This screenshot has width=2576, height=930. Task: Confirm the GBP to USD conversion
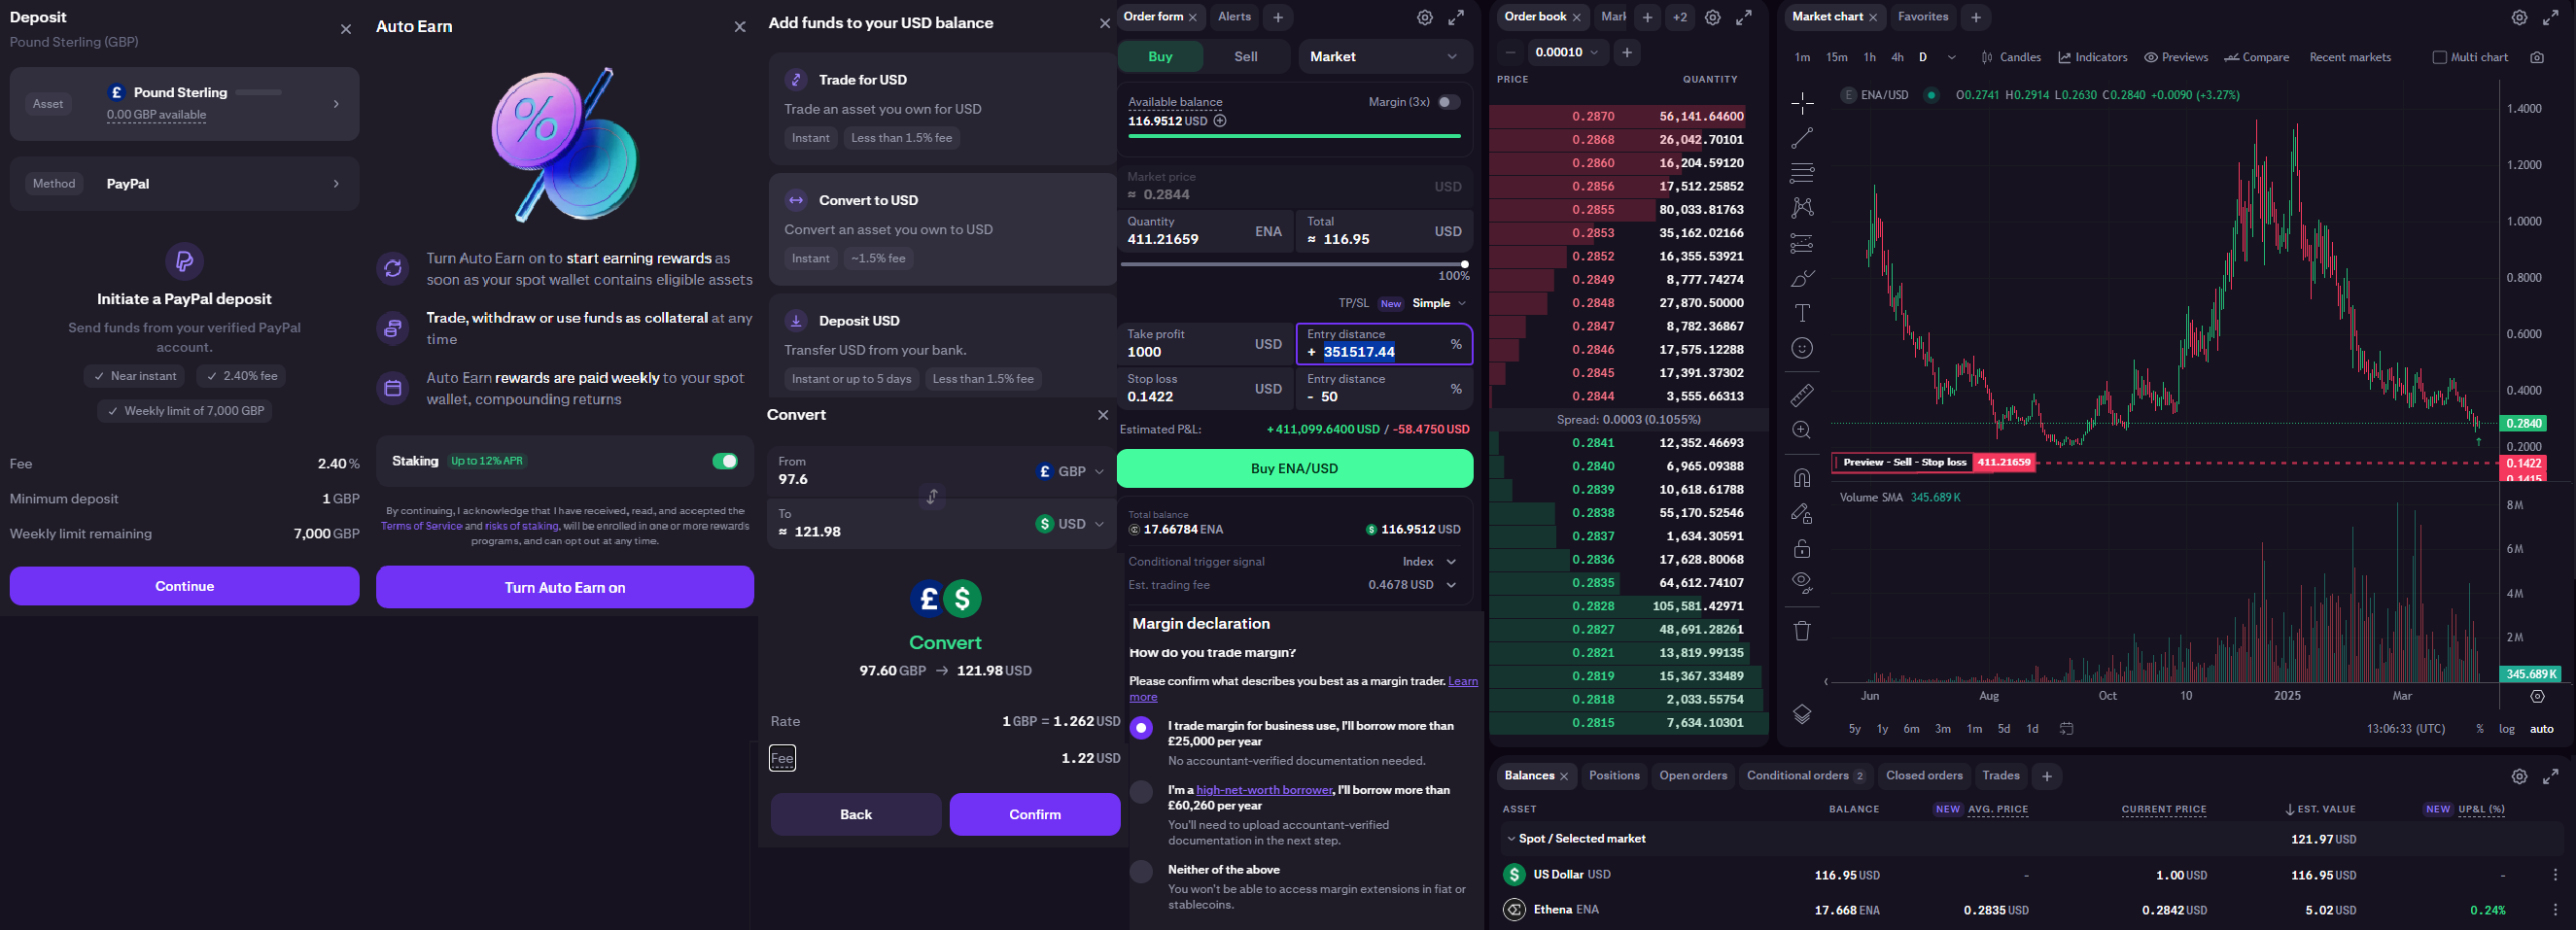pyautogui.click(x=1035, y=814)
